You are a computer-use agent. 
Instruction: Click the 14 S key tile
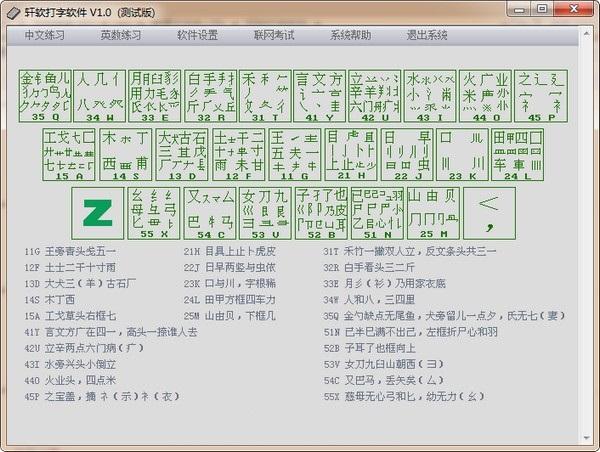tap(126, 155)
